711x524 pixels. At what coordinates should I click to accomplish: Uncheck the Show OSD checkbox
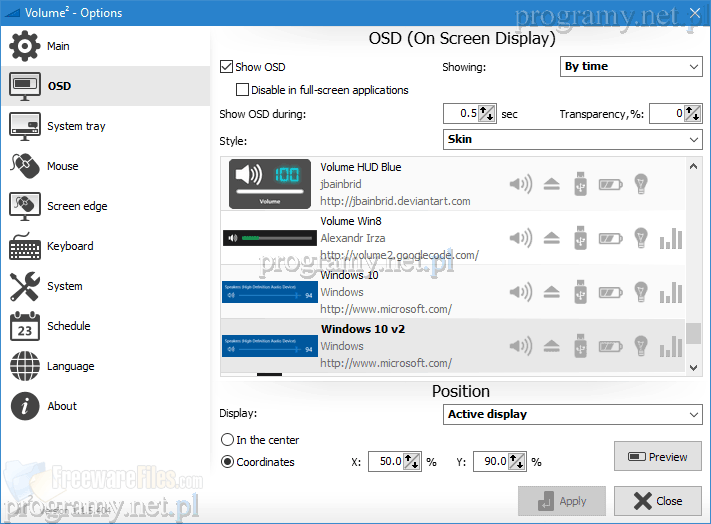[x=226, y=67]
